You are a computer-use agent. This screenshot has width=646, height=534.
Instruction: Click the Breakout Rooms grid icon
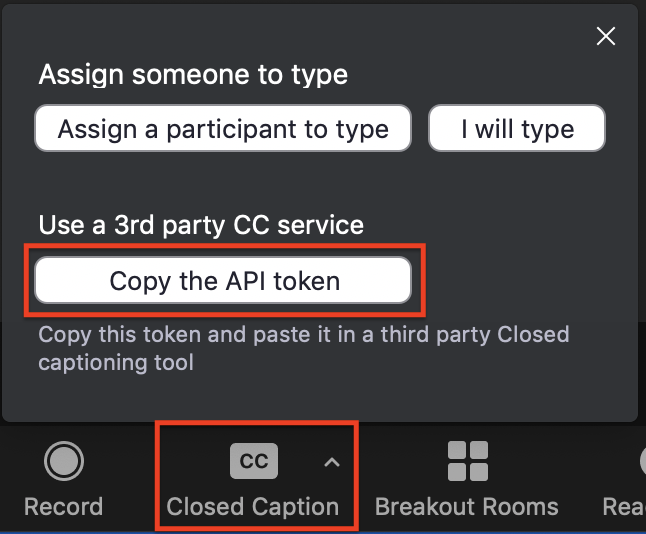[467, 462]
